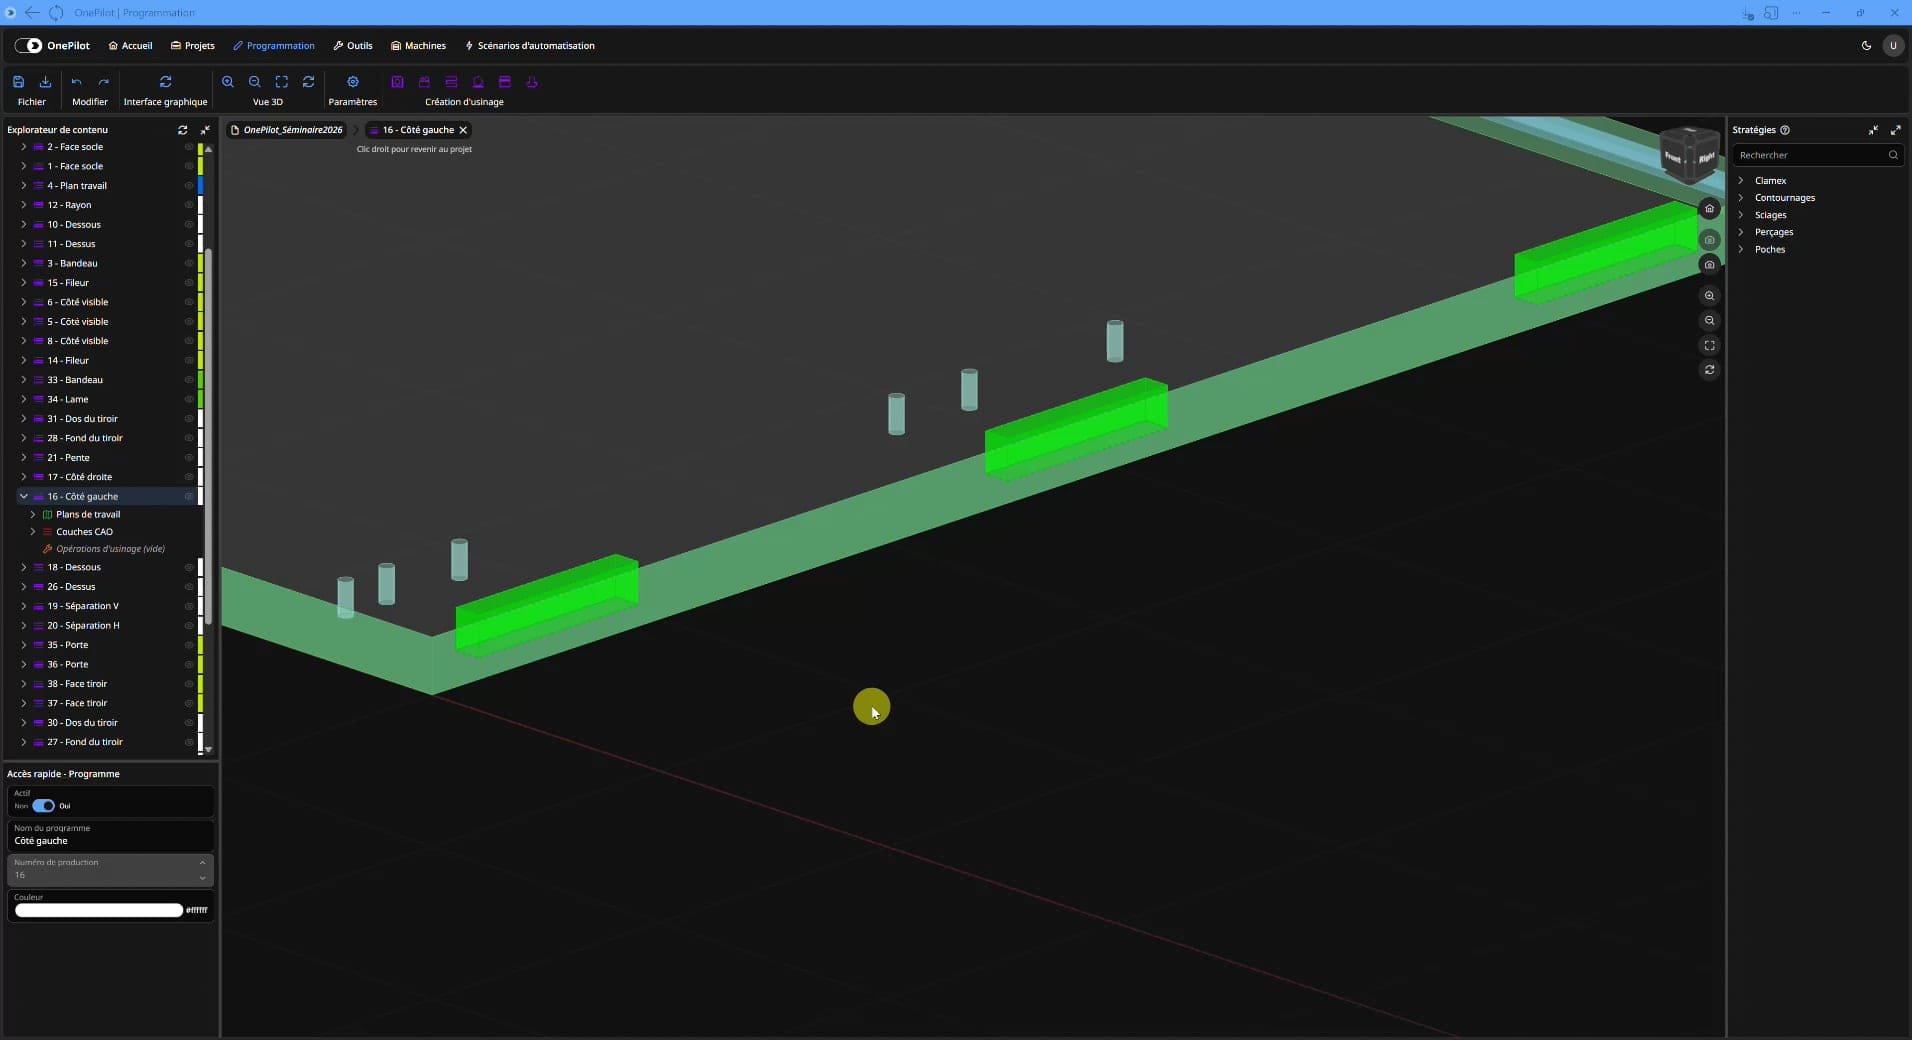Click the save icon in Fichier group
This screenshot has width=1912, height=1040.
pyautogui.click(x=18, y=82)
